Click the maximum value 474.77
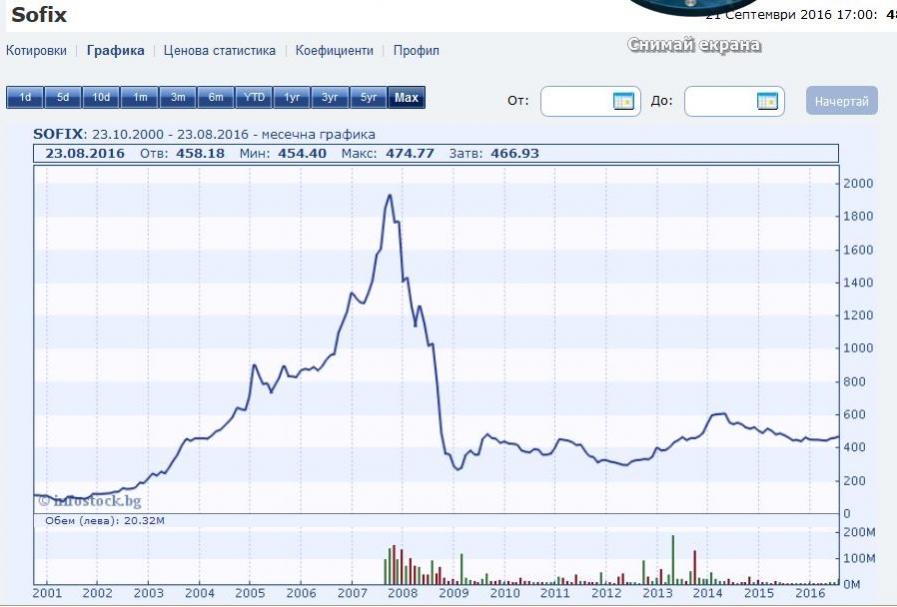 coord(410,153)
